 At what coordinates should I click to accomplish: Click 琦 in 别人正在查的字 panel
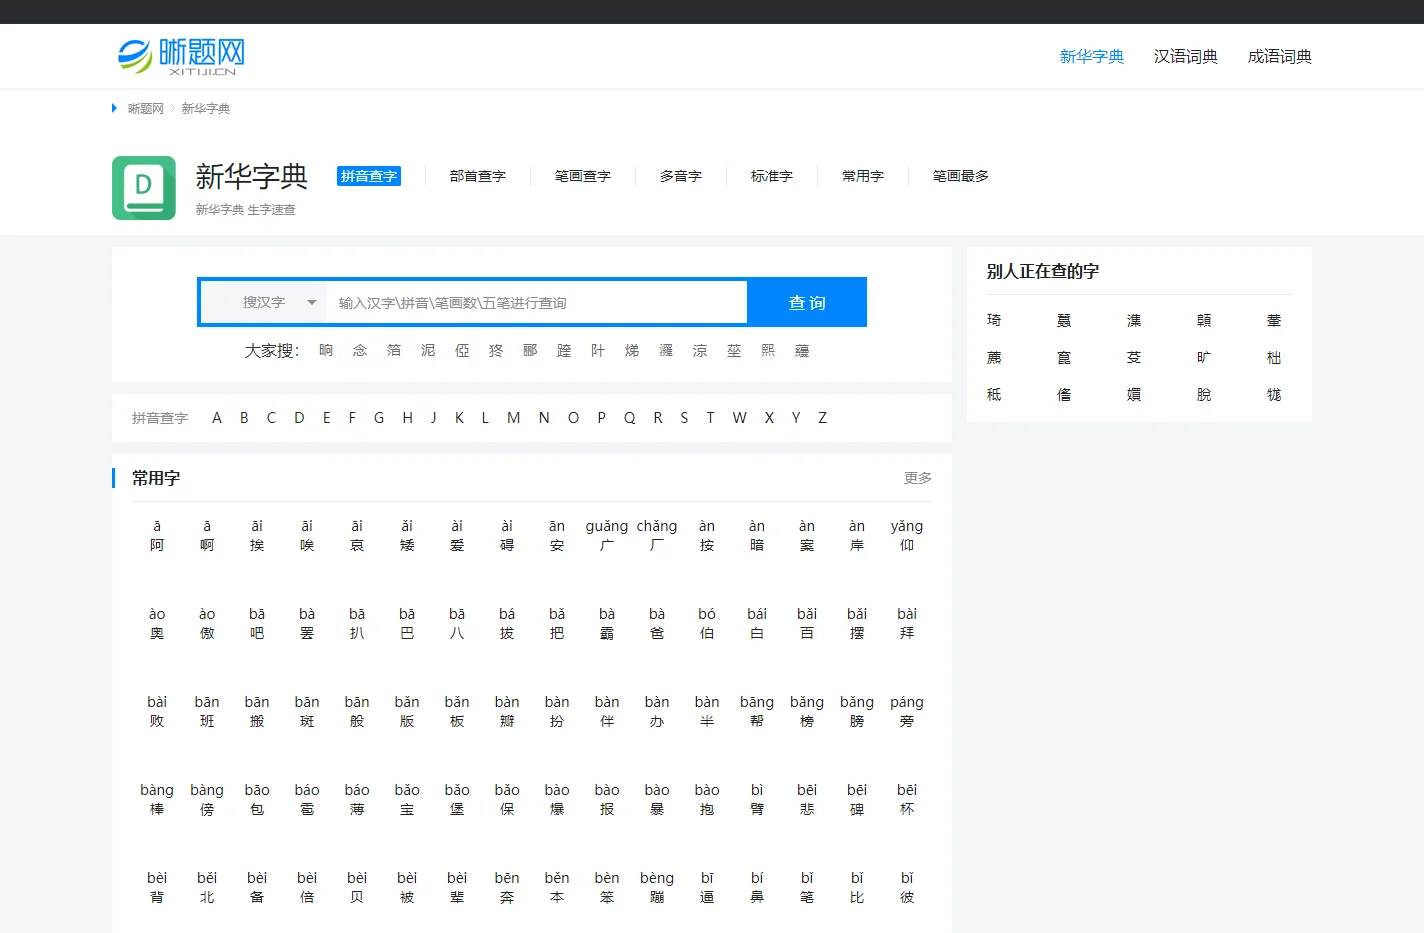(x=994, y=320)
